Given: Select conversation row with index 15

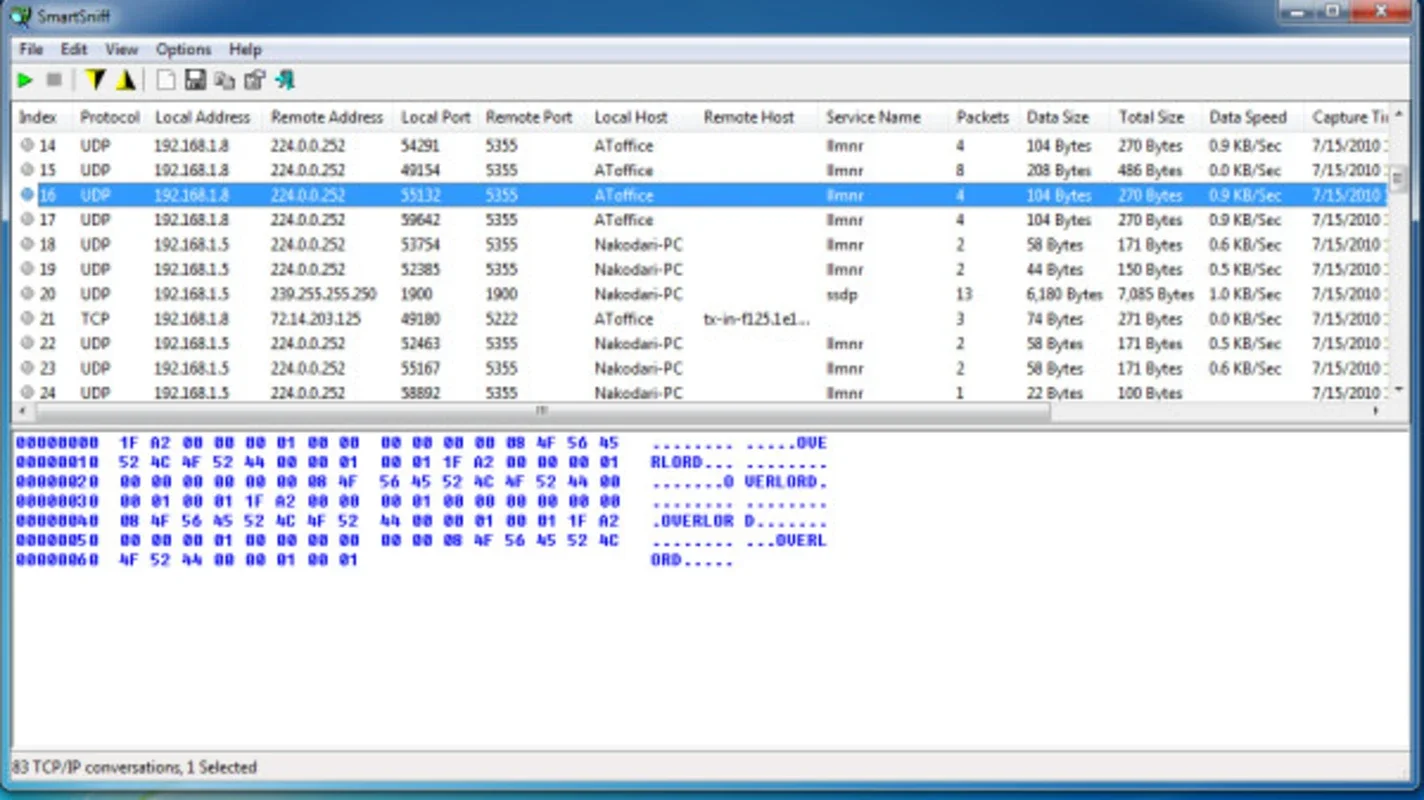Looking at the screenshot, I should (x=701, y=170).
